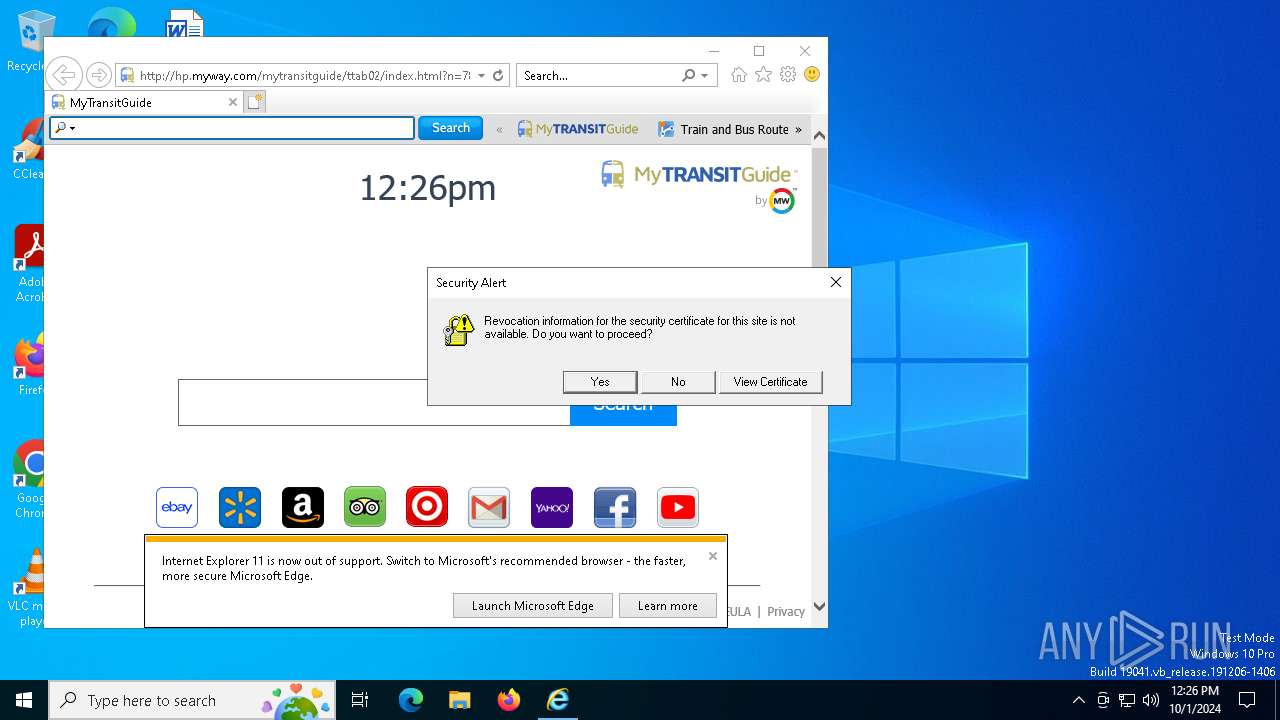Open File Explorer from the taskbar

460,700
